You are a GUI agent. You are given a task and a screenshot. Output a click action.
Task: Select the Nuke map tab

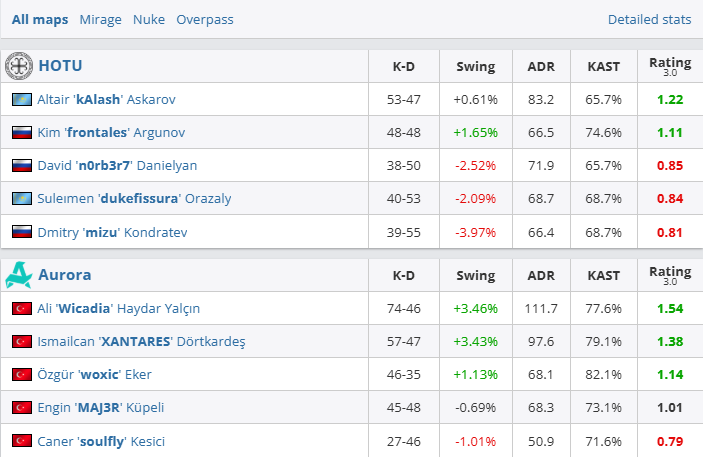pos(149,19)
